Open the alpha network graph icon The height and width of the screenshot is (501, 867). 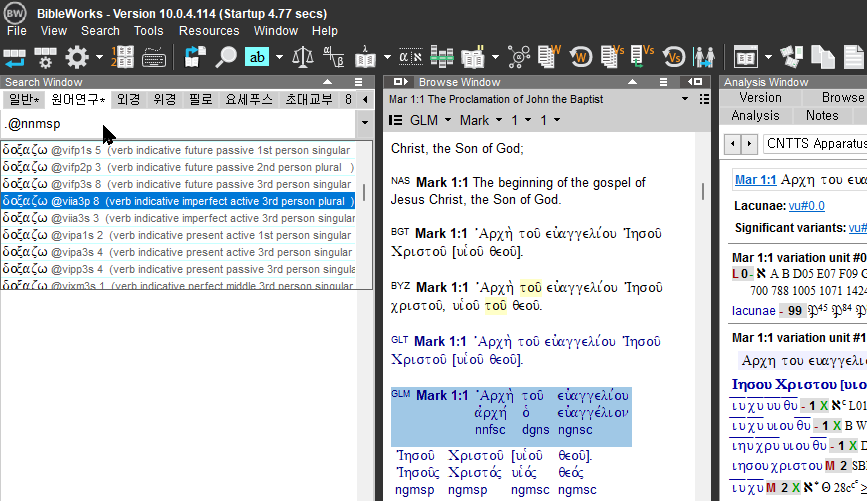(519, 57)
